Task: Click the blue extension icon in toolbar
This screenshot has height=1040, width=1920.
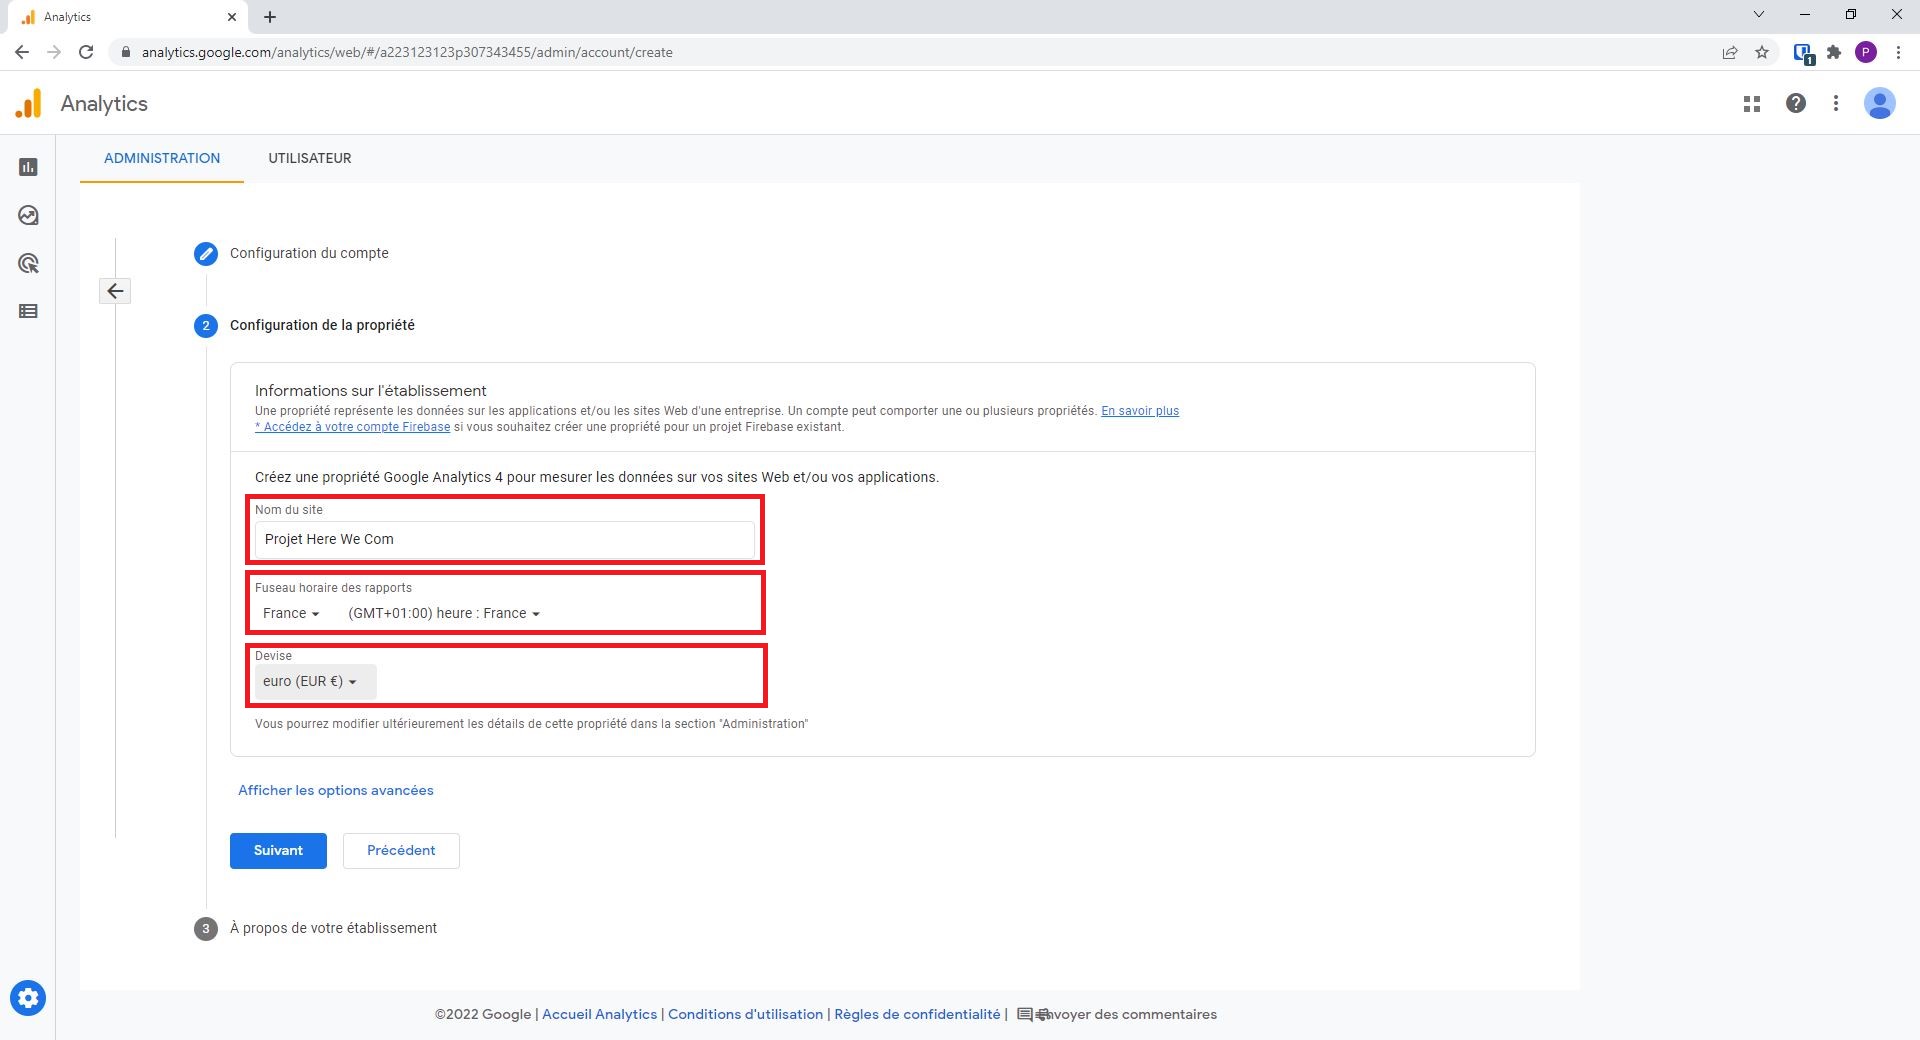Action: pos(1804,53)
